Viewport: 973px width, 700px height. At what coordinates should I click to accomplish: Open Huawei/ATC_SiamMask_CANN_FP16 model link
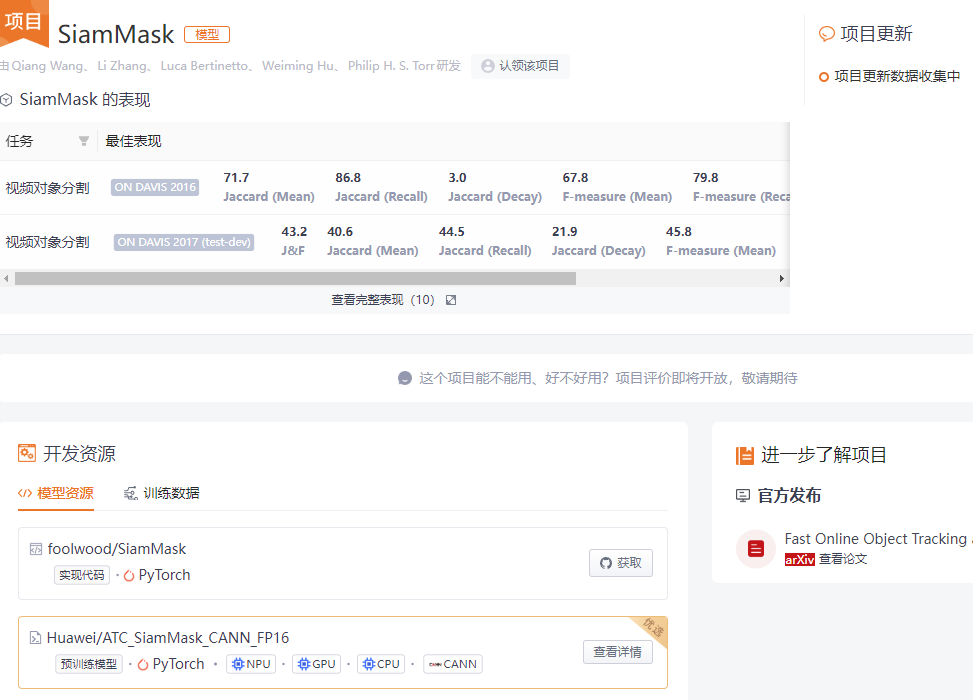point(168,638)
